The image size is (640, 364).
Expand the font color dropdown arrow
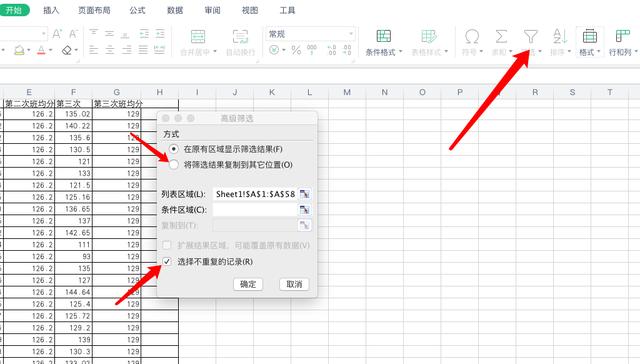pyautogui.click(x=51, y=50)
